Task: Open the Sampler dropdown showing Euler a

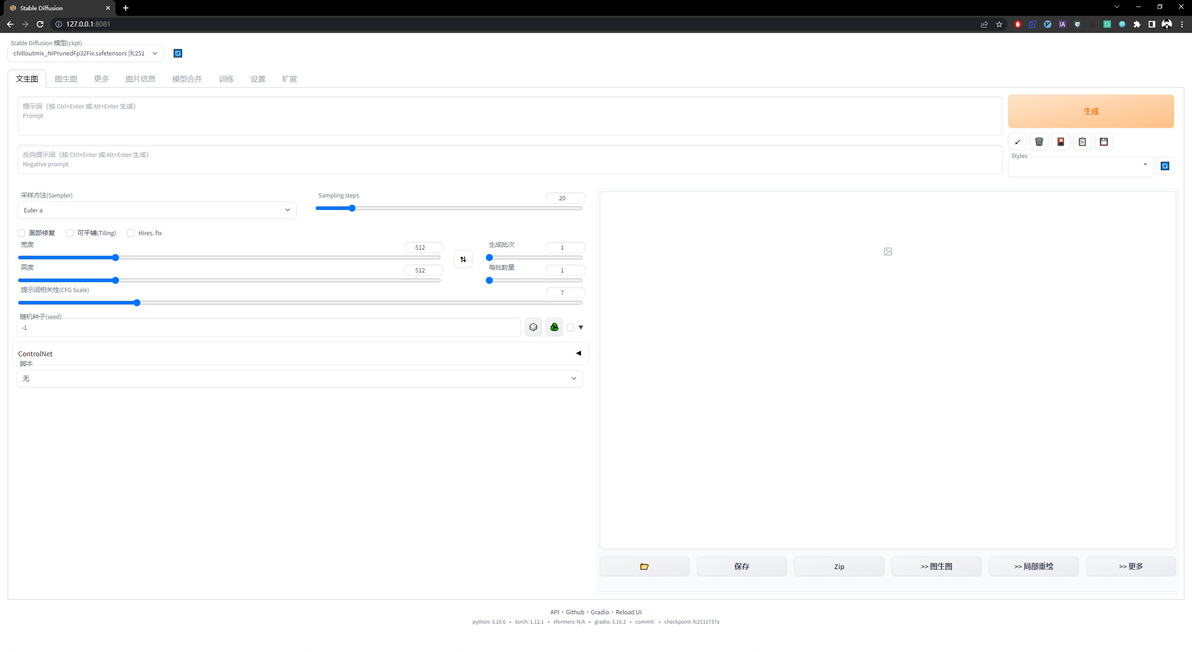Action: tap(157, 210)
